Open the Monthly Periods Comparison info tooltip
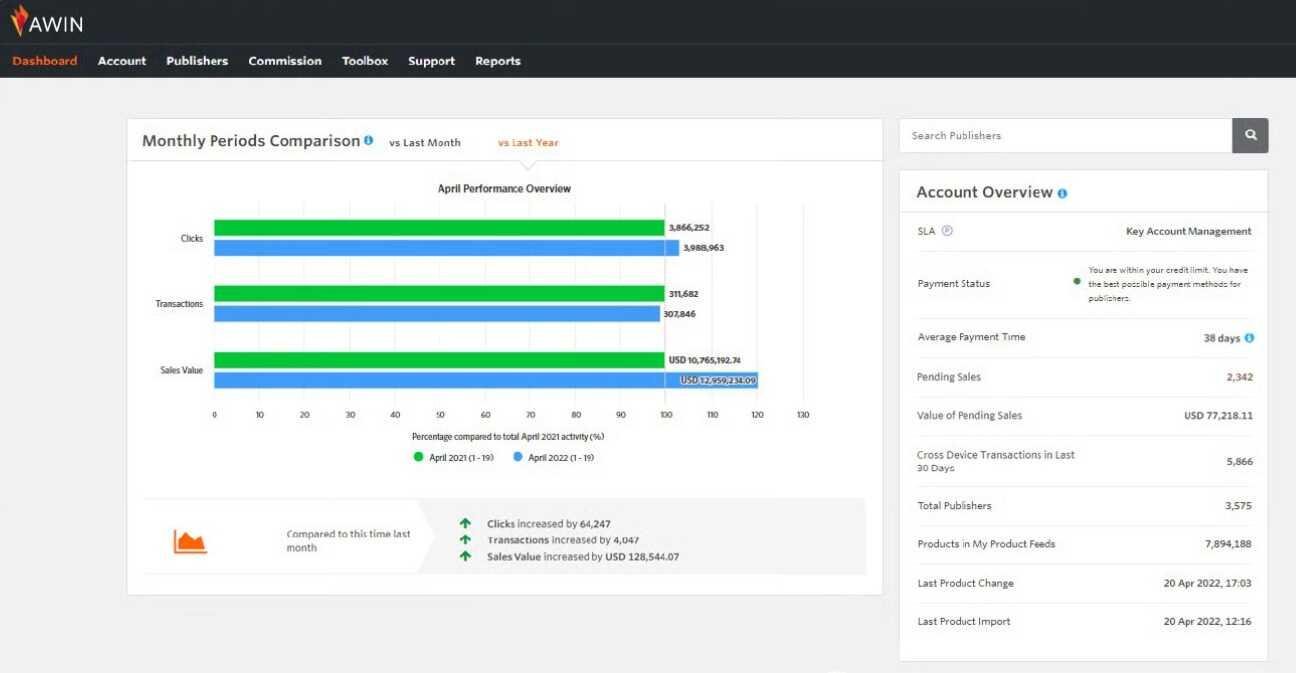 click(x=369, y=139)
